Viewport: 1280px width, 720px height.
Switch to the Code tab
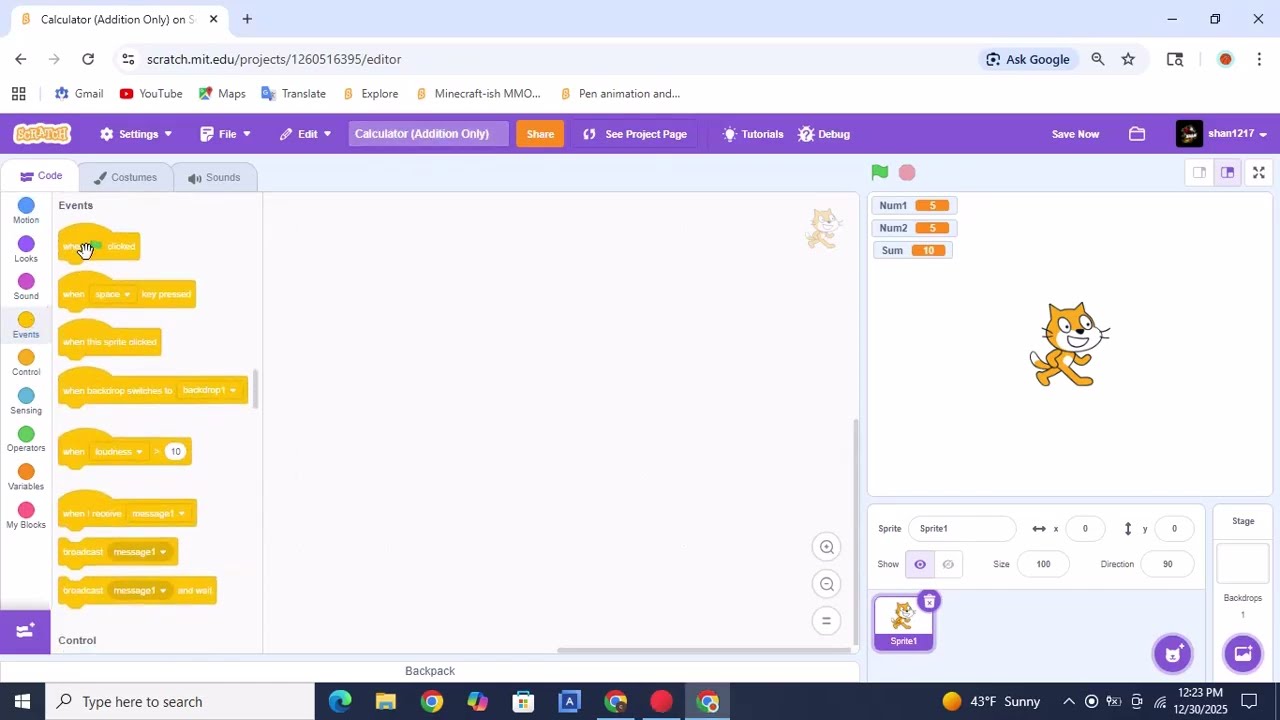tap(41, 176)
